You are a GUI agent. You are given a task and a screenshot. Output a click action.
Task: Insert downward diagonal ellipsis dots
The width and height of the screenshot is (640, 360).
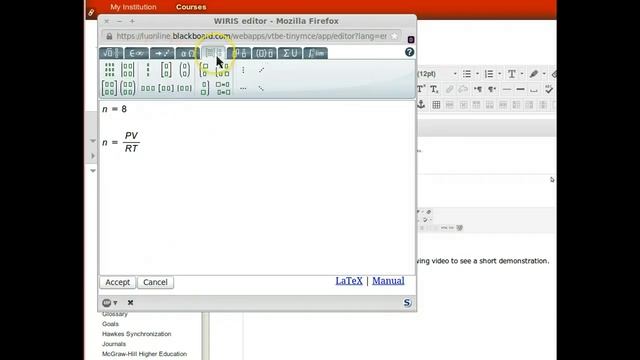(261, 88)
